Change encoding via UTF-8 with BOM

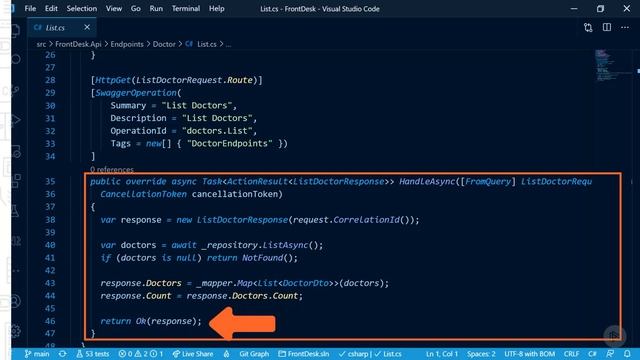(x=529, y=354)
